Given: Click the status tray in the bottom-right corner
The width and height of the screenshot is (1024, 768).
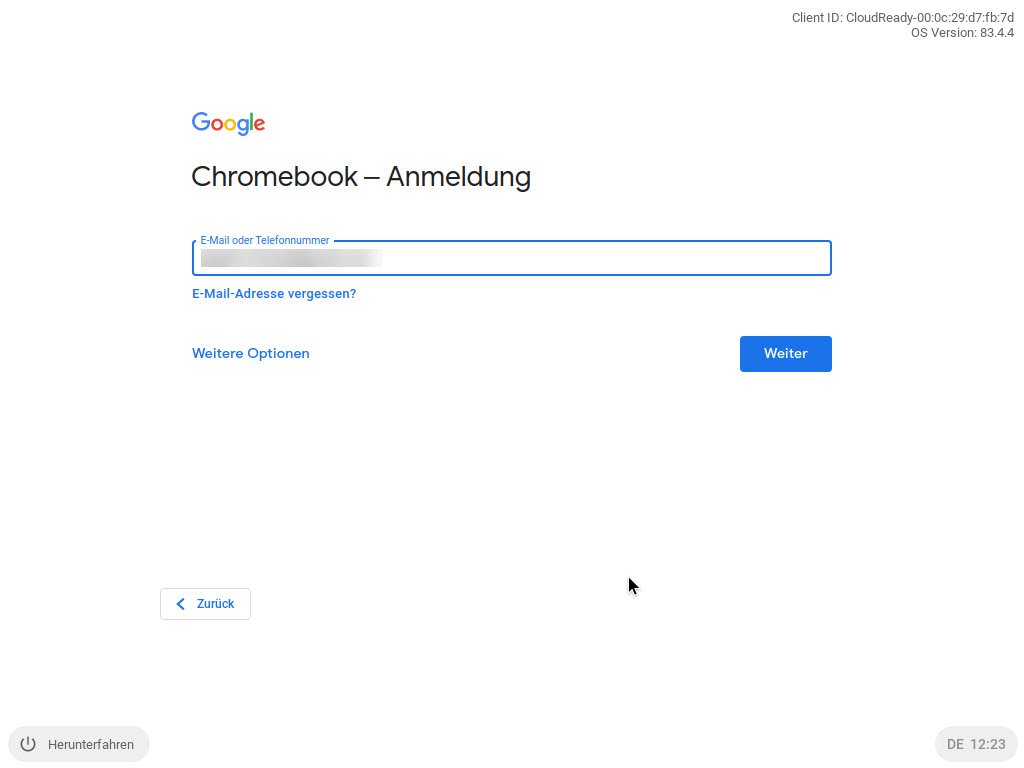Looking at the screenshot, I should 976,744.
